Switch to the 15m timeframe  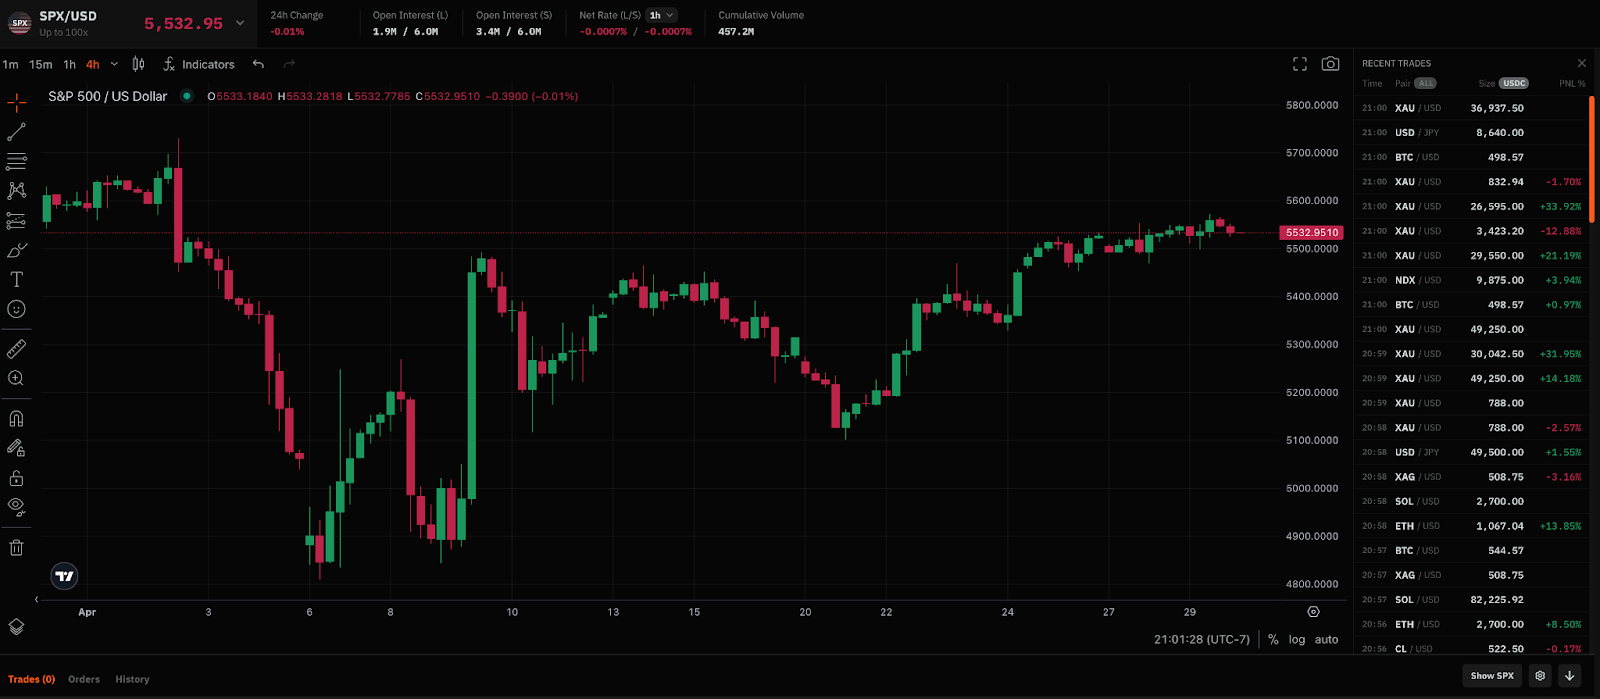pyautogui.click(x=41, y=64)
